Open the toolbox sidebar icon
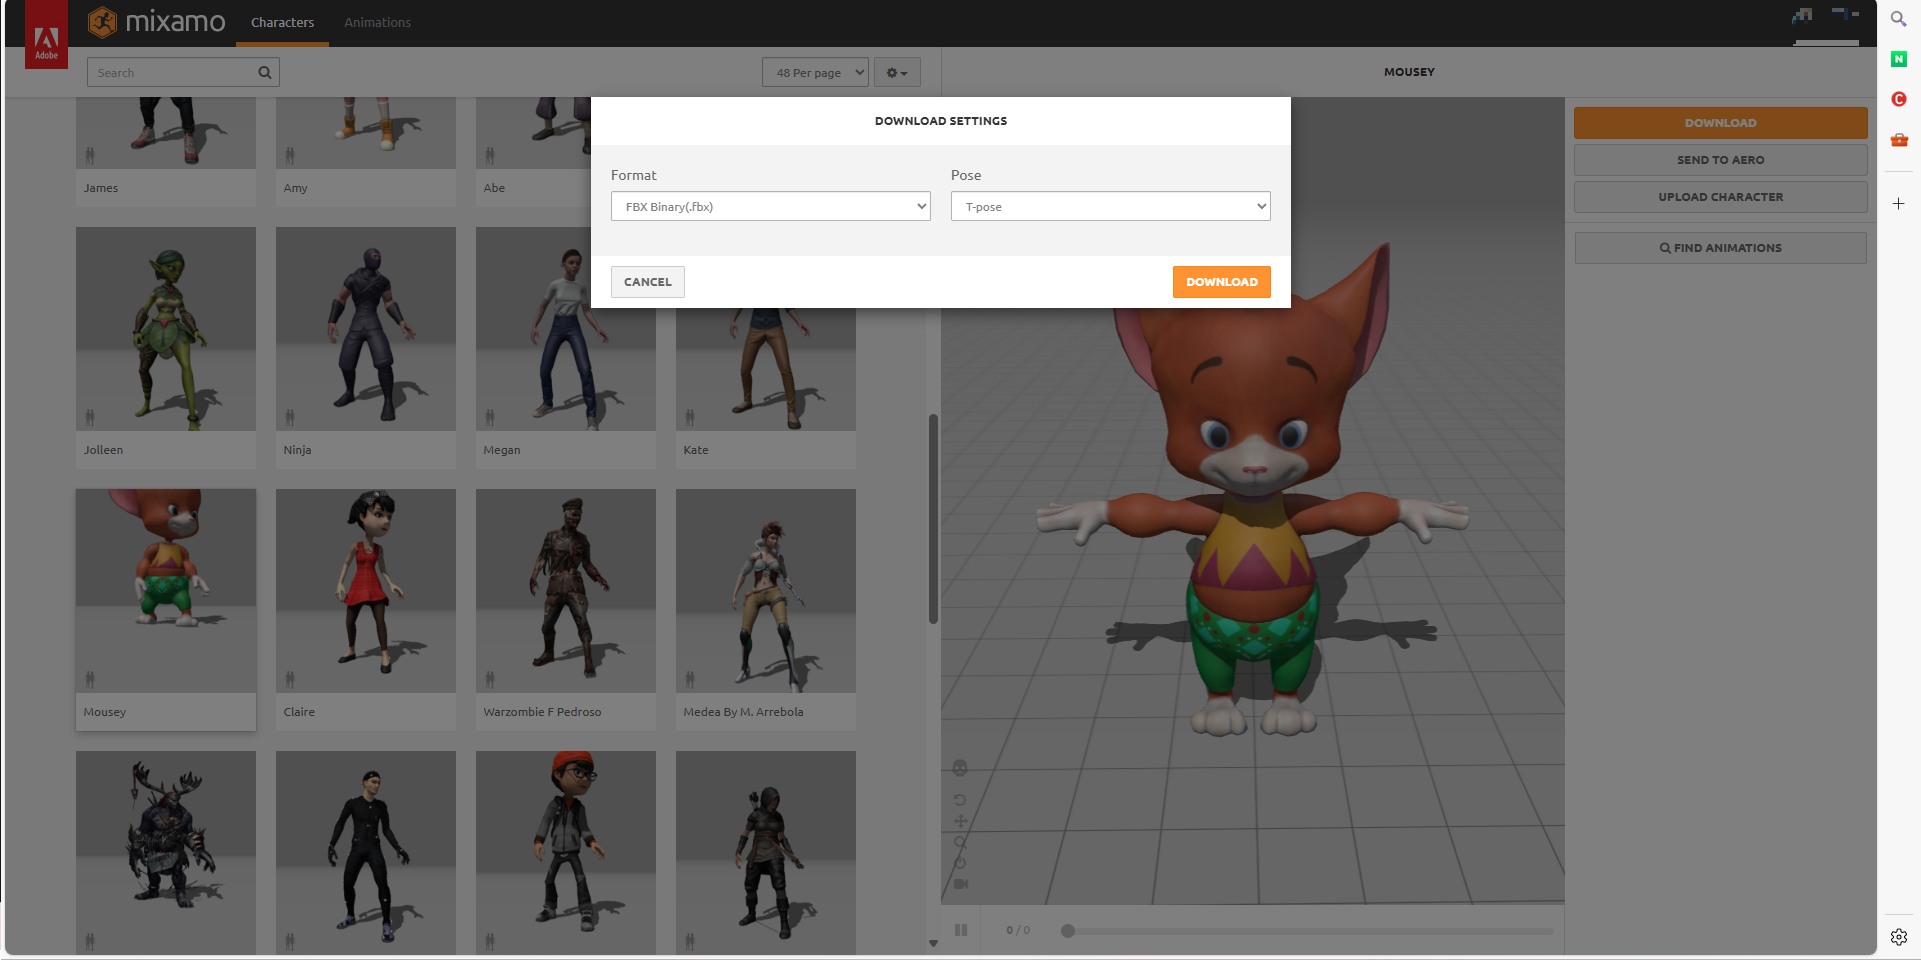This screenshot has height=960, width=1921. coord(1899,140)
